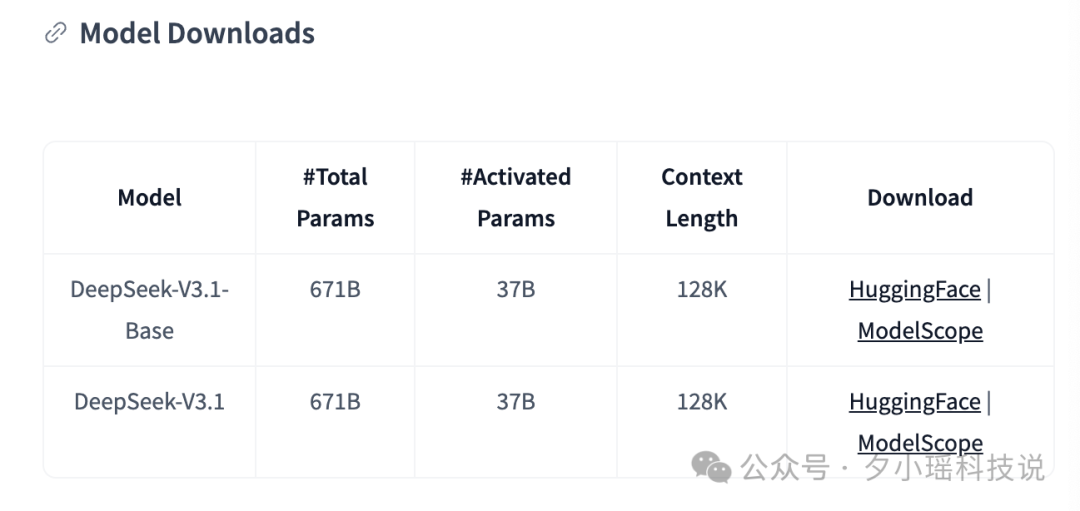Click 37B in the DeepSeek-V3.1 row

pos(516,402)
